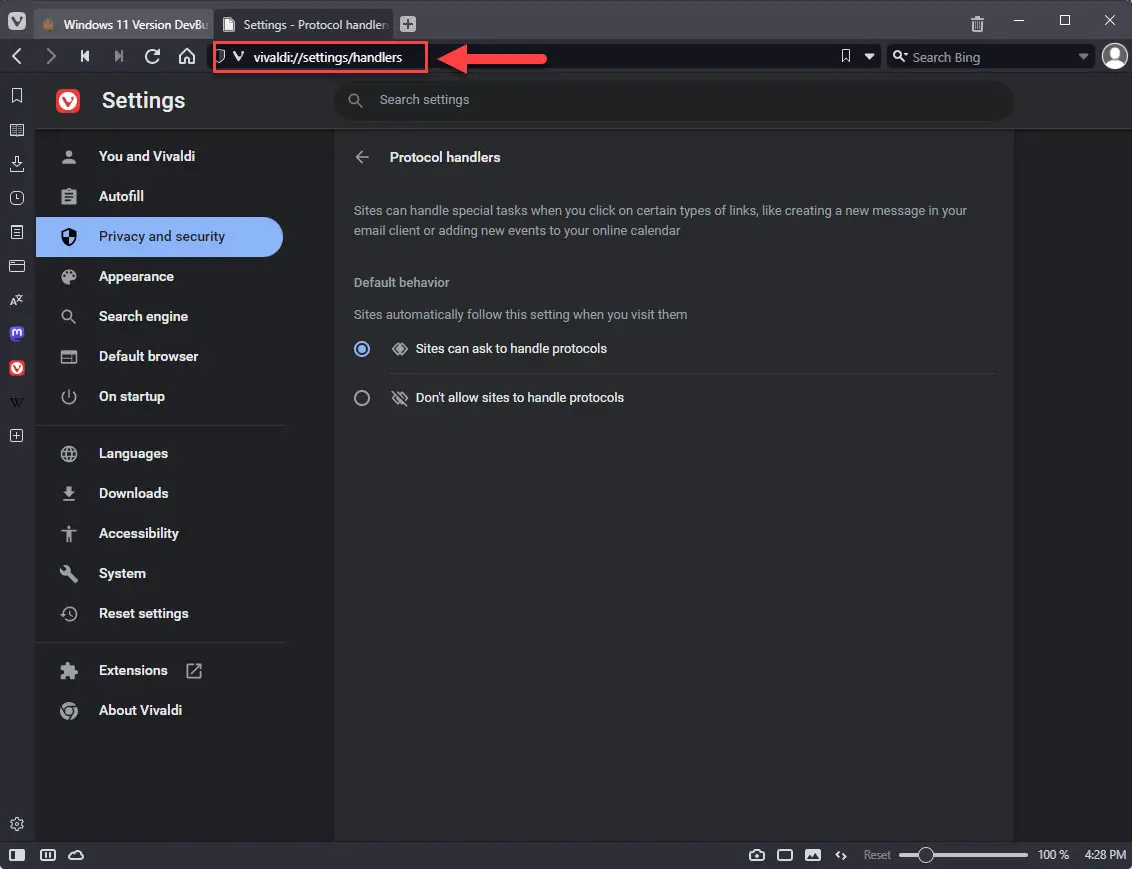Open Reset settings section
The height and width of the screenshot is (869, 1132).
(159, 613)
